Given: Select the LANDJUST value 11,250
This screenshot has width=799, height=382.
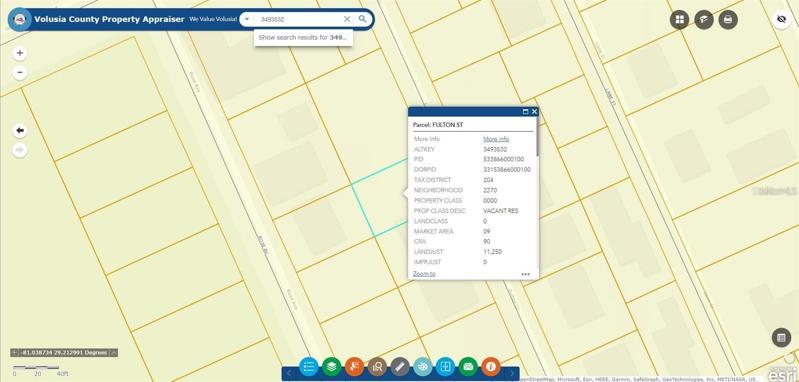Looking at the screenshot, I should tap(492, 252).
